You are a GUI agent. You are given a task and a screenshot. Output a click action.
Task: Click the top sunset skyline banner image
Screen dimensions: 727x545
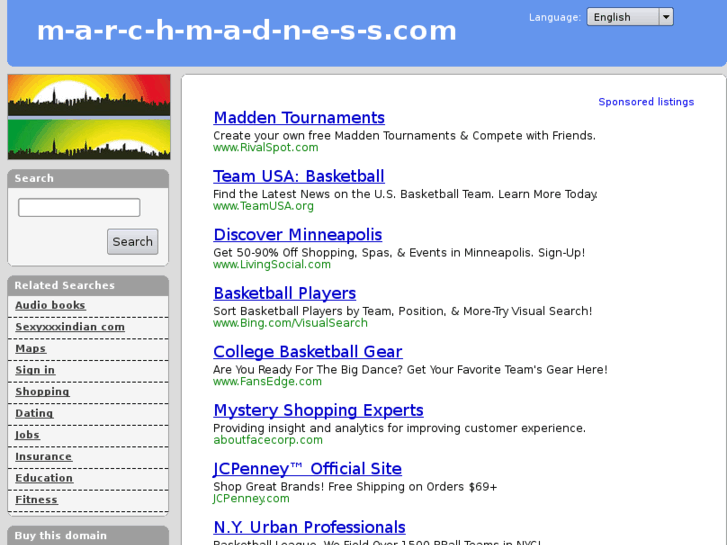(x=89, y=95)
